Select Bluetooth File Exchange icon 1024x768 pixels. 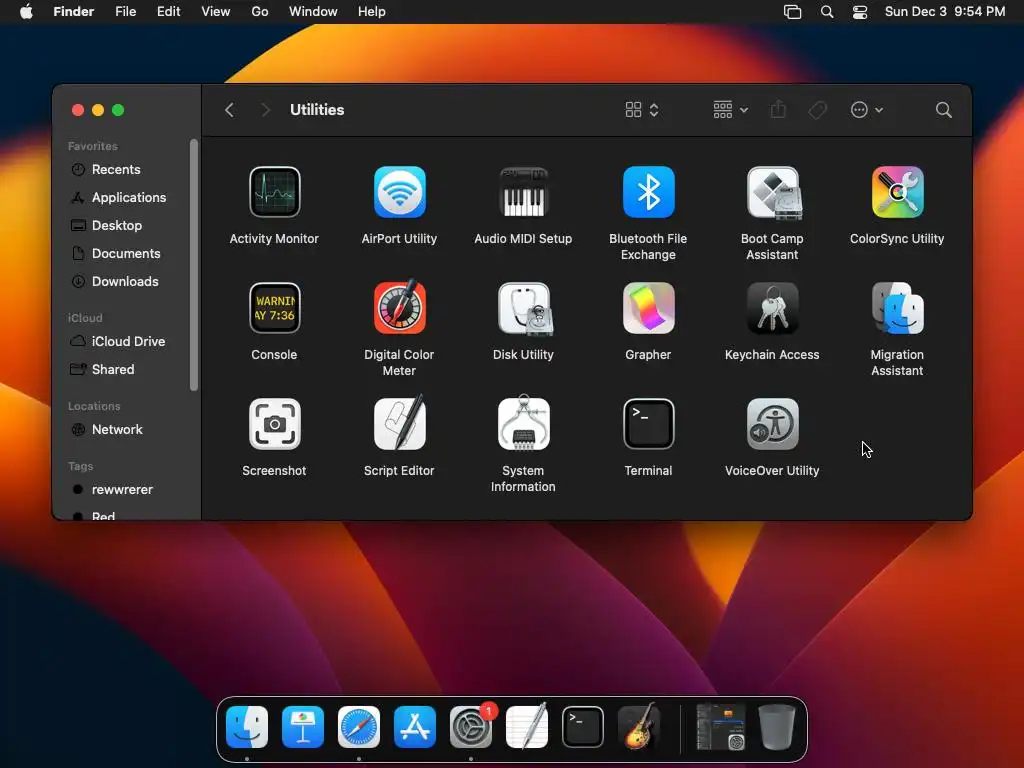(x=648, y=192)
